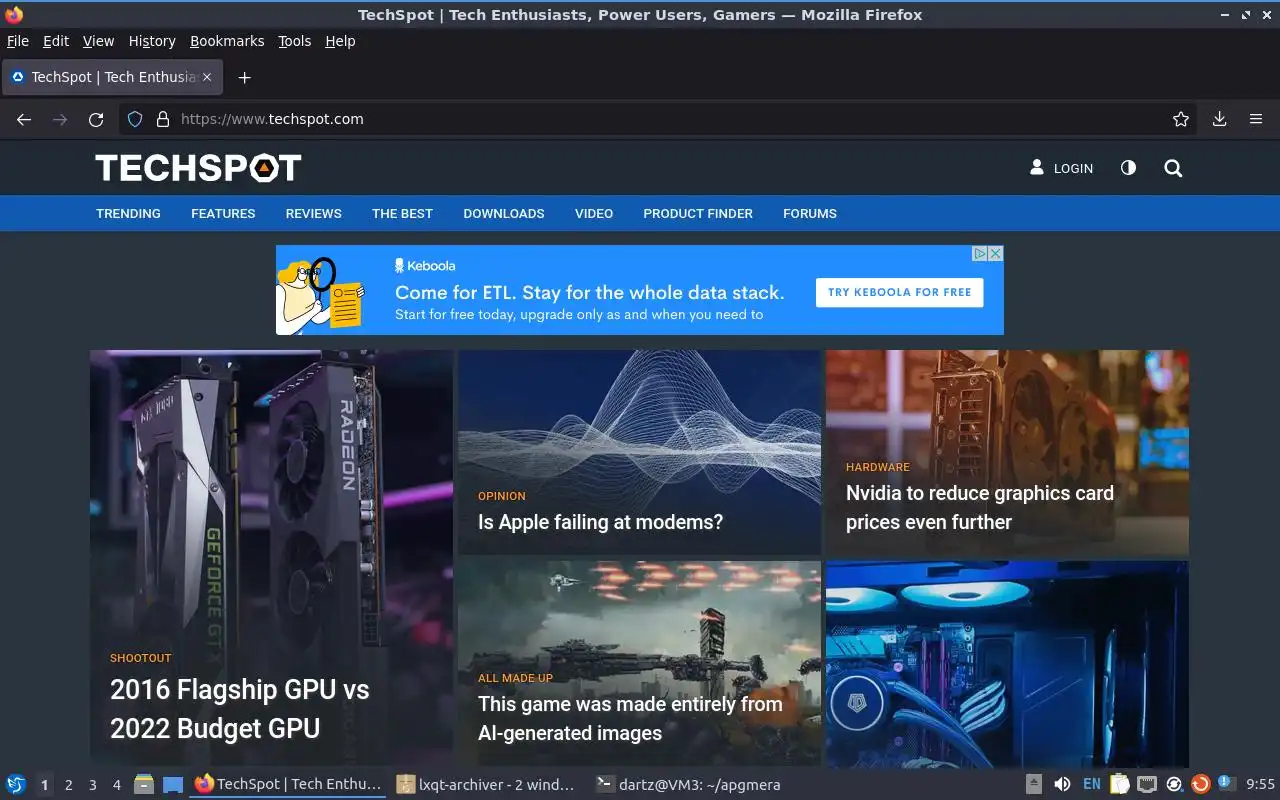Image resolution: width=1280 pixels, height=800 pixels.
Task: Switch to dartz@VM3 terminal taskbar window
Action: (687, 784)
